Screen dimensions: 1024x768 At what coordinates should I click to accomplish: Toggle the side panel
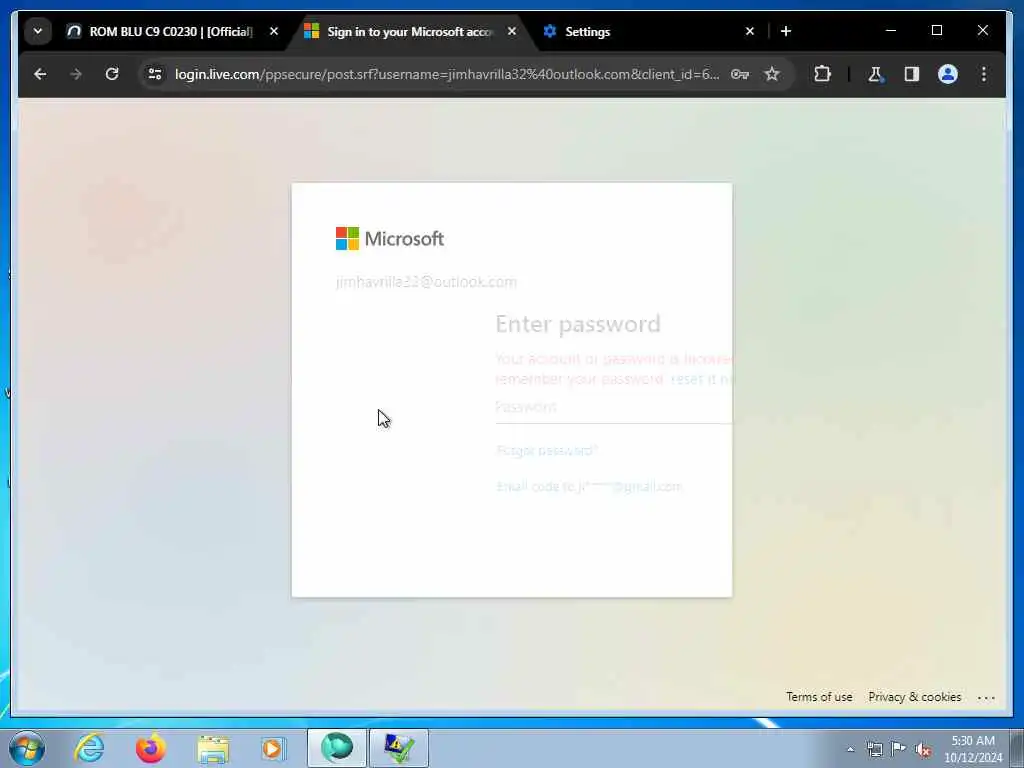pos(912,74)
